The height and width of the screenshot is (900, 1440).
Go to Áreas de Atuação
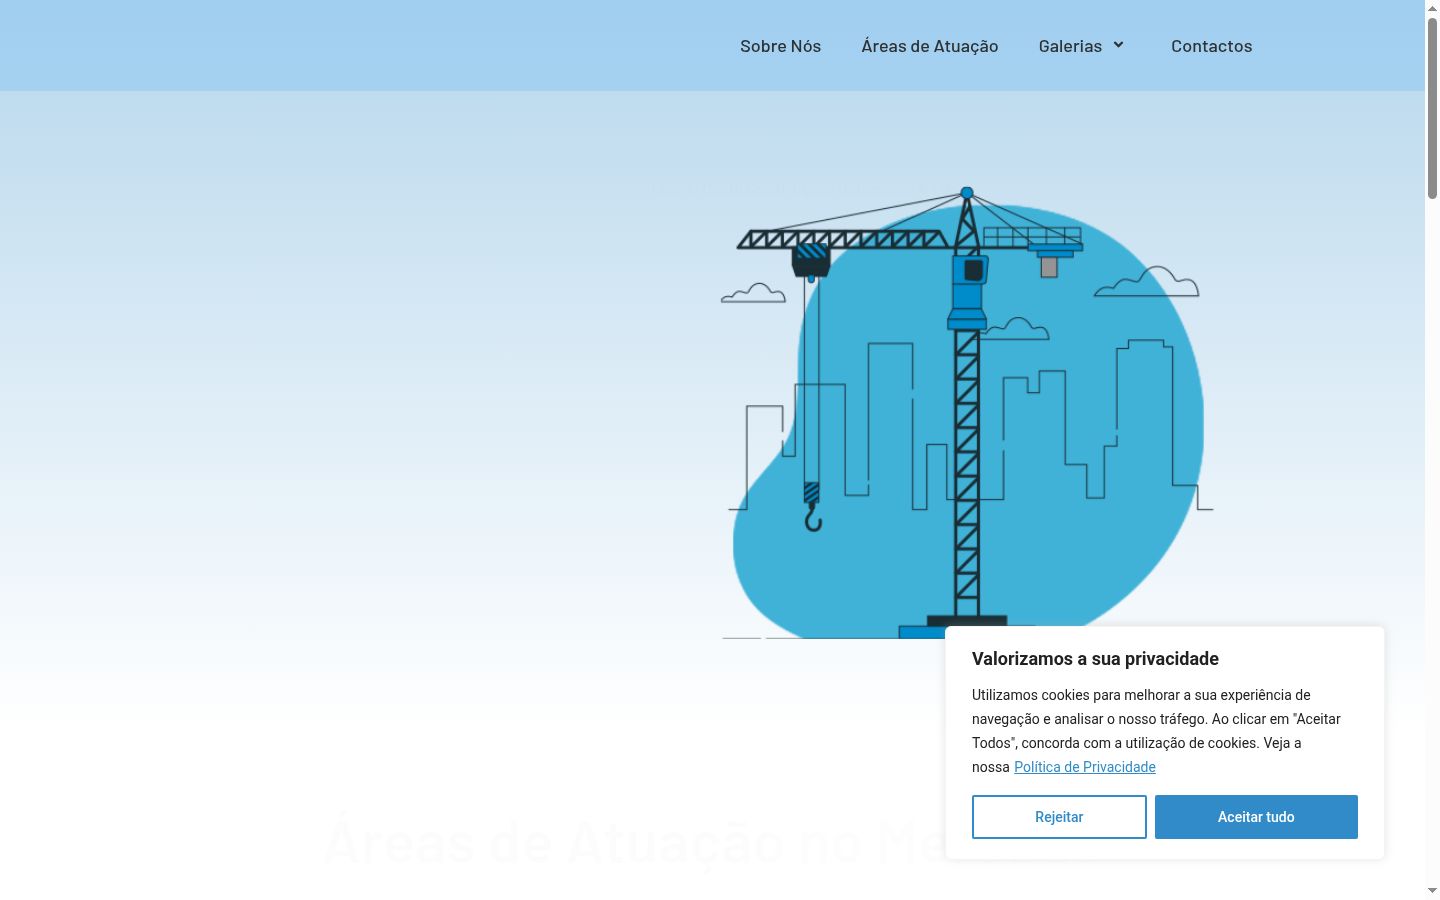[930, 46]
